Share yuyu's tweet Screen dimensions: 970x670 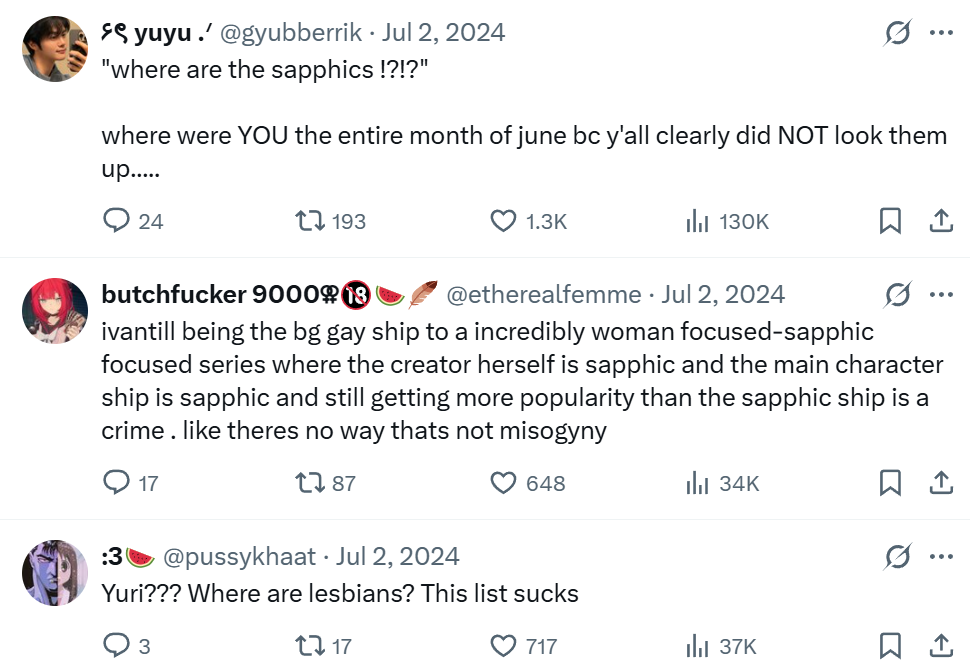coord(941,221)
